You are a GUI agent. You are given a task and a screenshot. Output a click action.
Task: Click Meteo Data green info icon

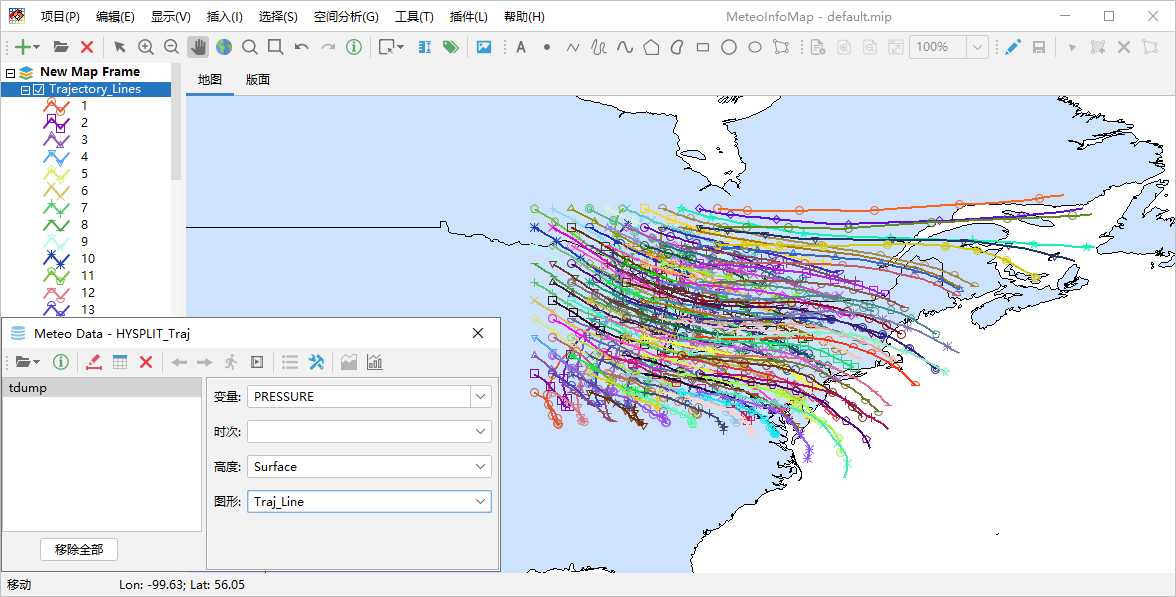tap(61, 362)
